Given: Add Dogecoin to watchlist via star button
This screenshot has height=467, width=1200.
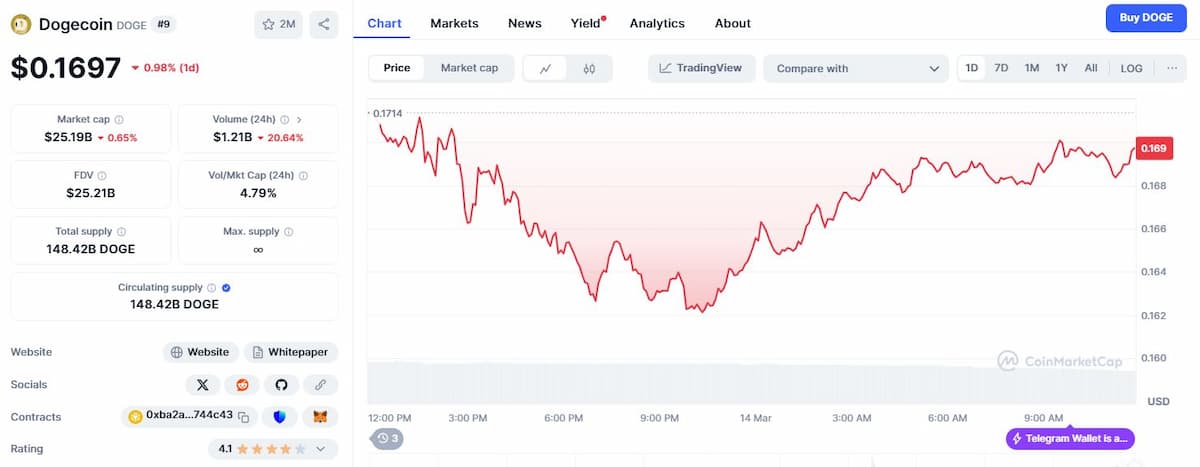Looking at the screenshot, I should tap(278, 24).
